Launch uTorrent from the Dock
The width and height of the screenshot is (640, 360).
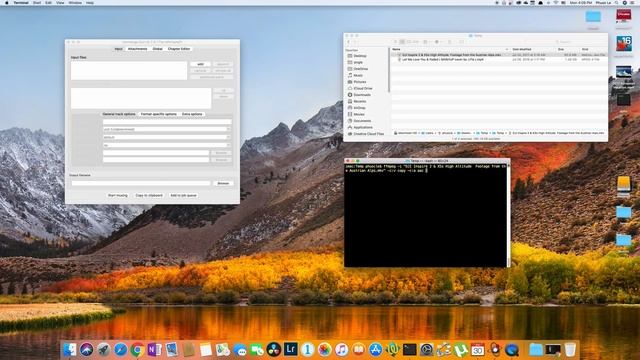(x=460, y=350)
